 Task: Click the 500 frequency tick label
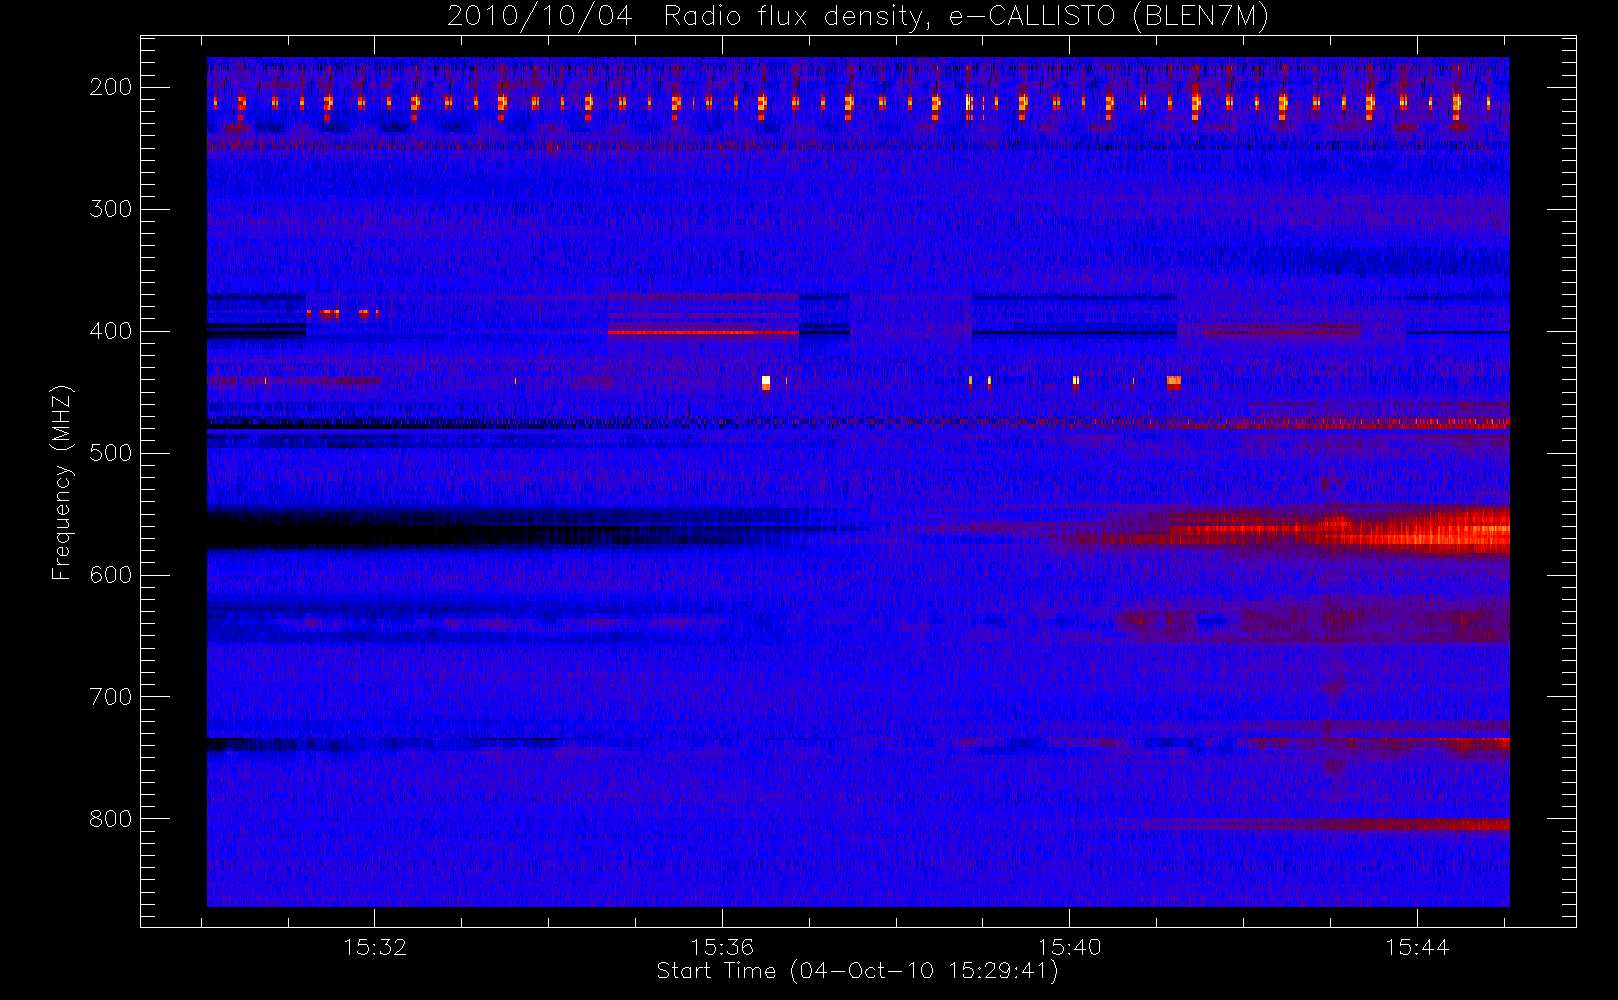[111, 453]
